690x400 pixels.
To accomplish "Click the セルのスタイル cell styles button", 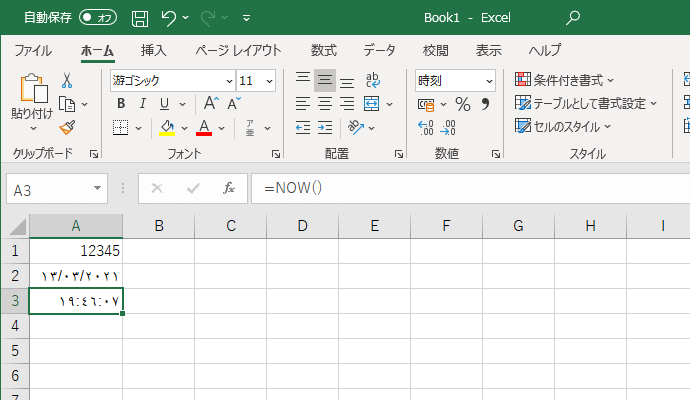I will tap(564, 127).
